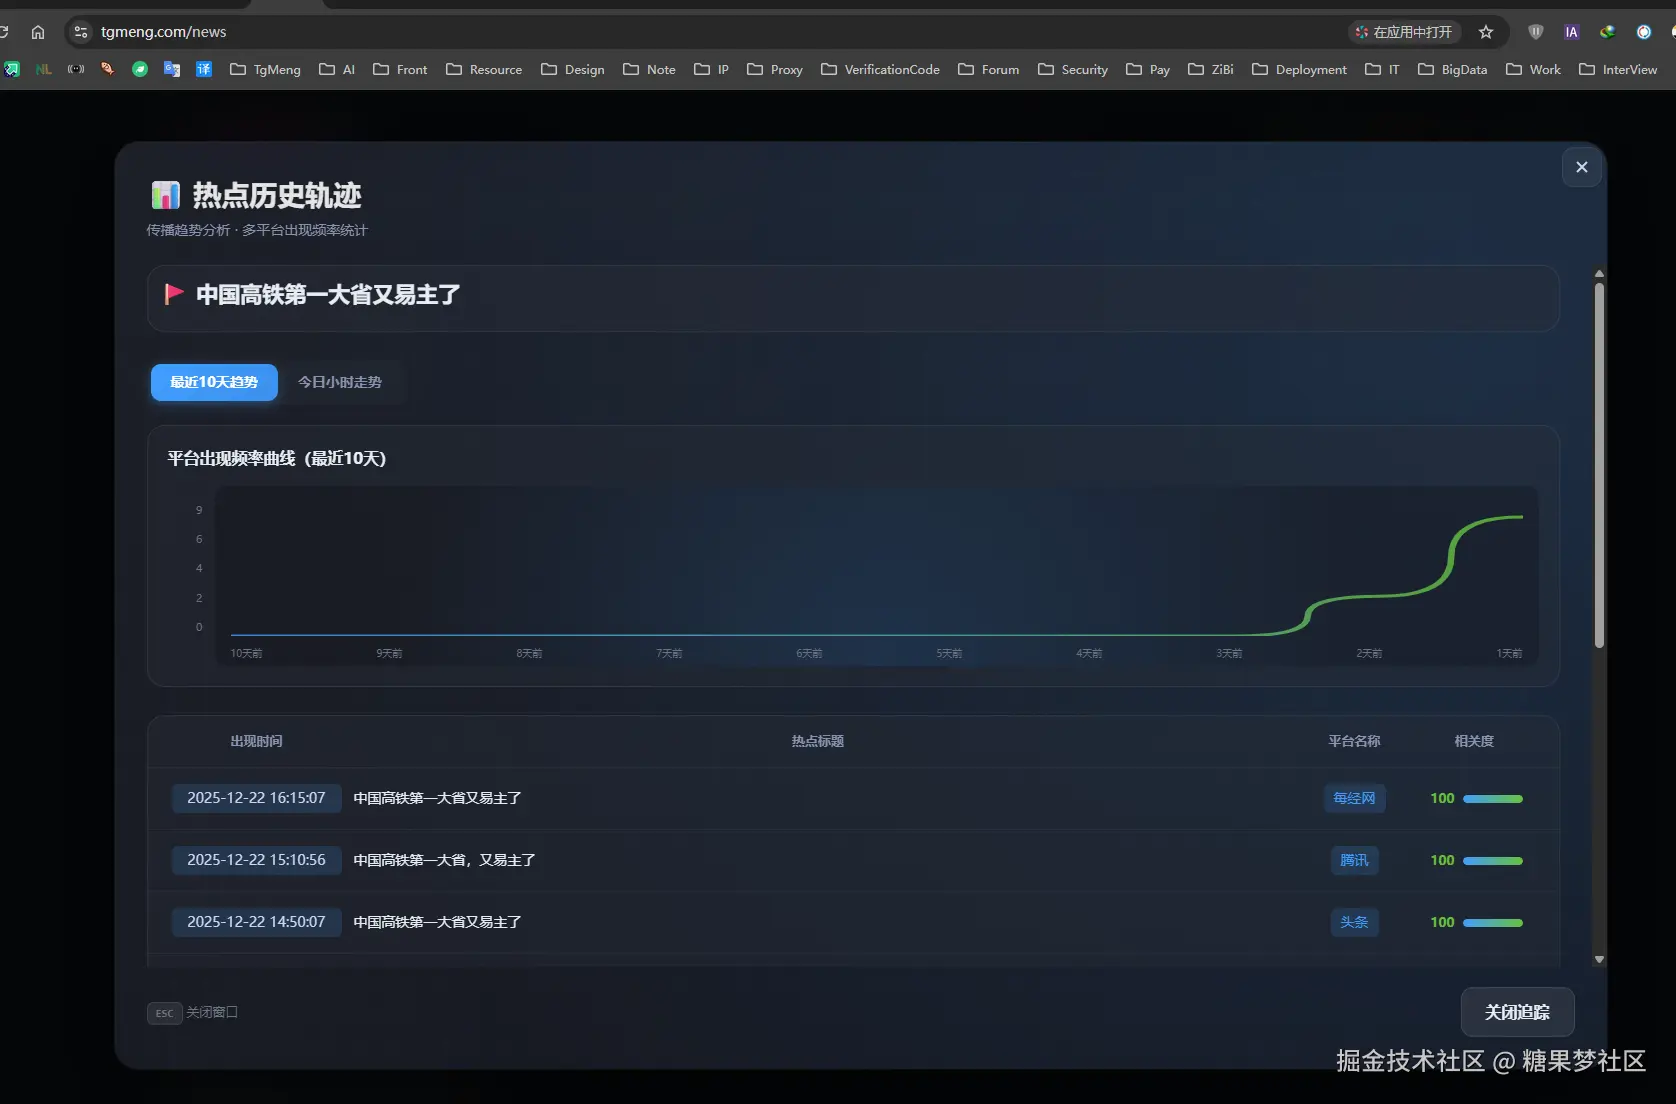Click the address bar URL tgmeng.com/news

click(164, 32)
